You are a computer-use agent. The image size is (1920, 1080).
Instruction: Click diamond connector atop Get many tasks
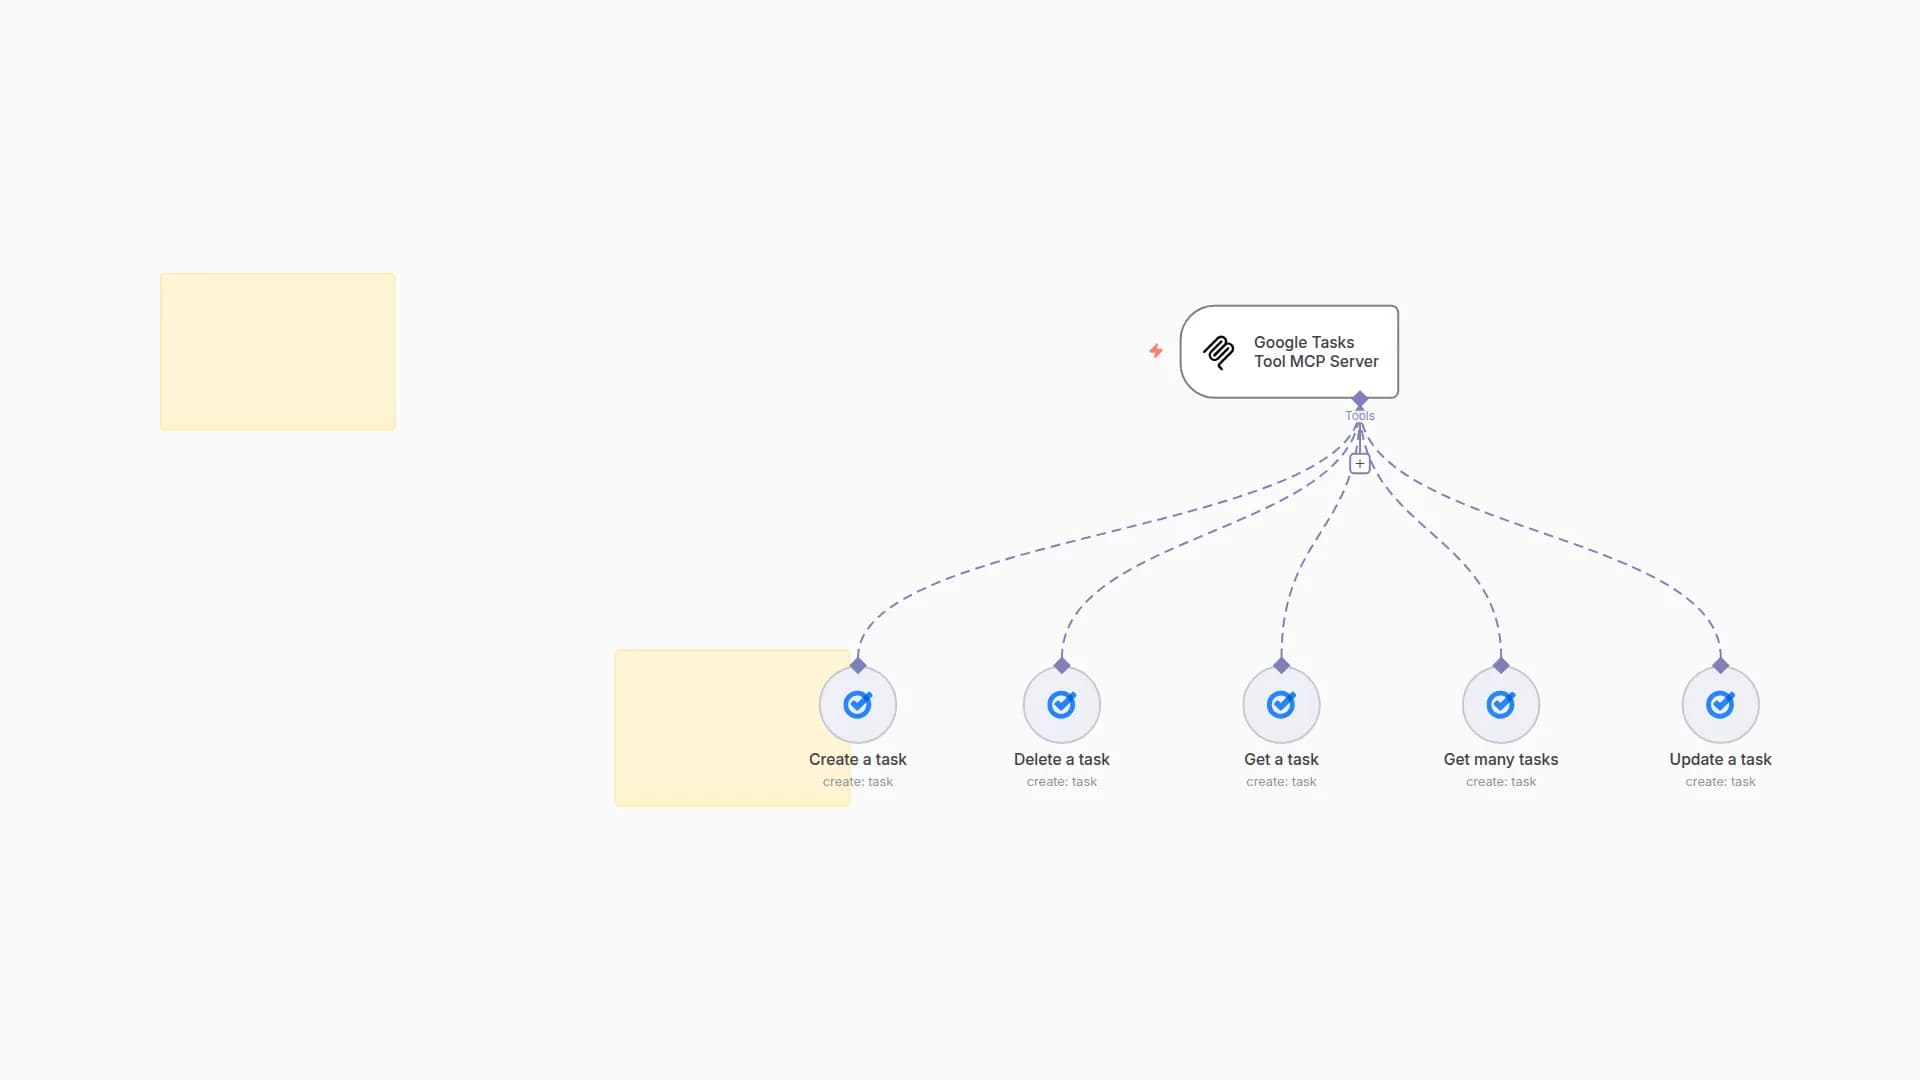tap(1500, 665)
